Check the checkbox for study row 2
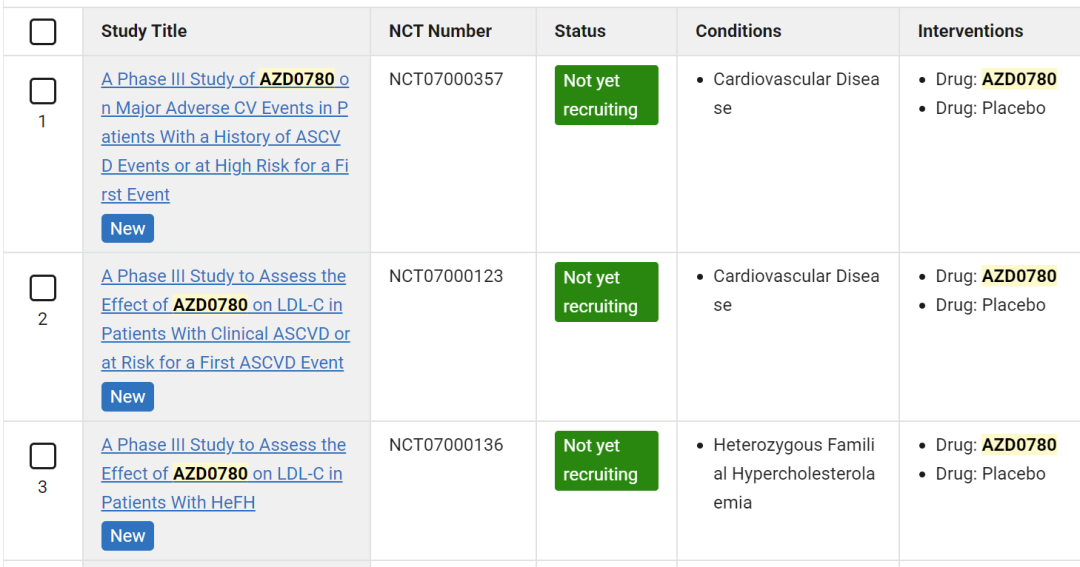 [x=43, y=288]
